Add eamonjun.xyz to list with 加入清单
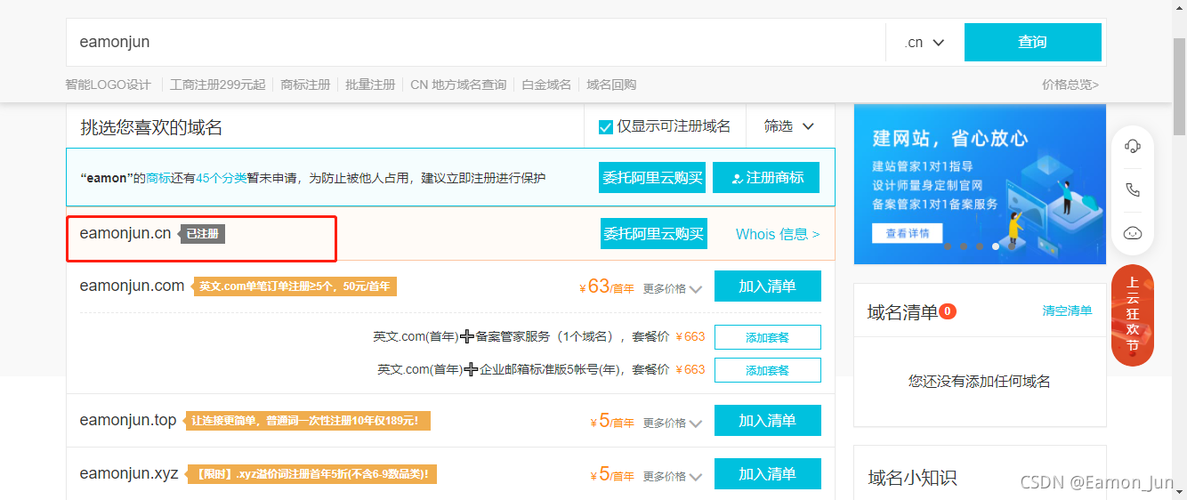Screen dimensions: 1187x500 click(x=768, y=474)
